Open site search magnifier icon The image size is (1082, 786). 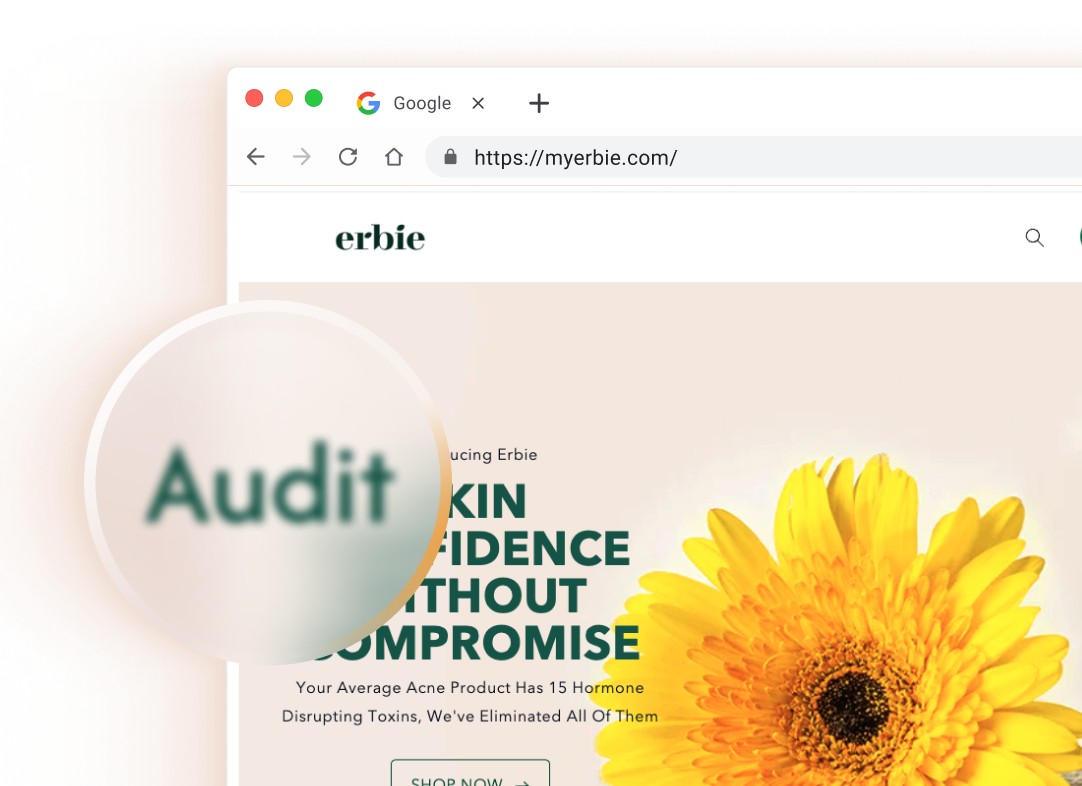[x=1034, y=237]
